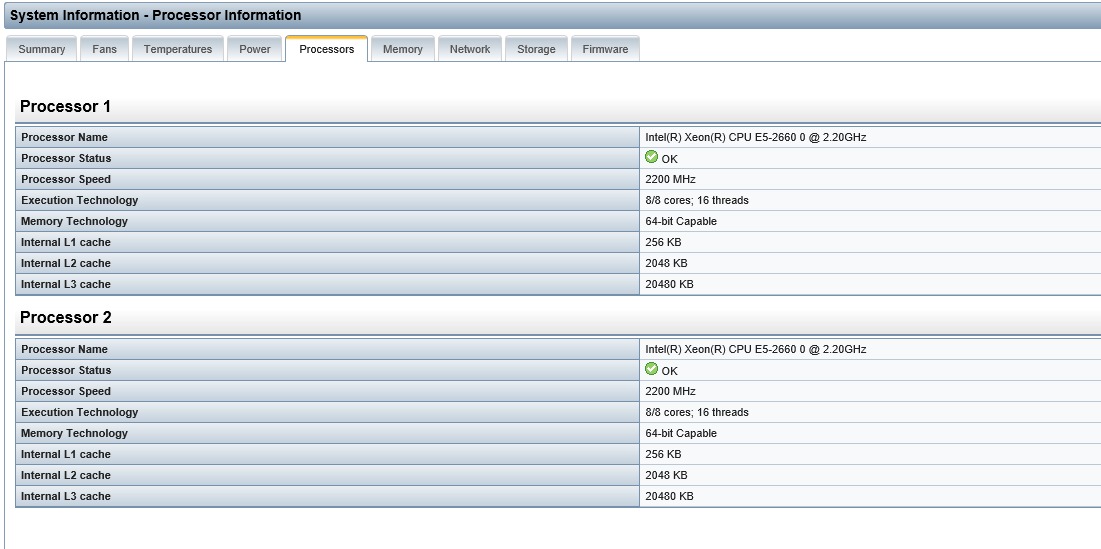Click Processor 2 Internal L3 cache value
This screenshot has width=1101, height=549.
pyautogui.click(x=669, y=496)
